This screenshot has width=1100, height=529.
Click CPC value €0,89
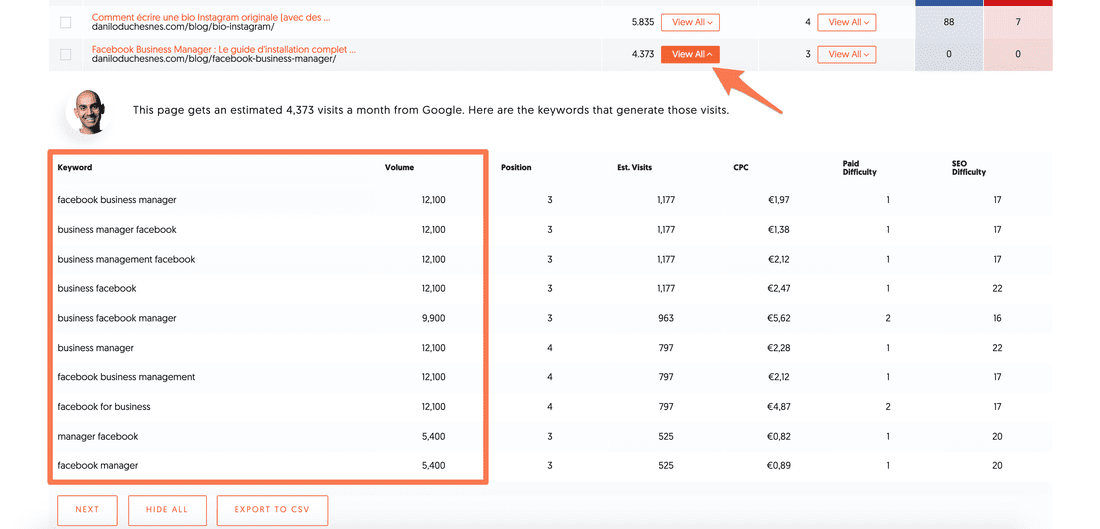point(779,466)
